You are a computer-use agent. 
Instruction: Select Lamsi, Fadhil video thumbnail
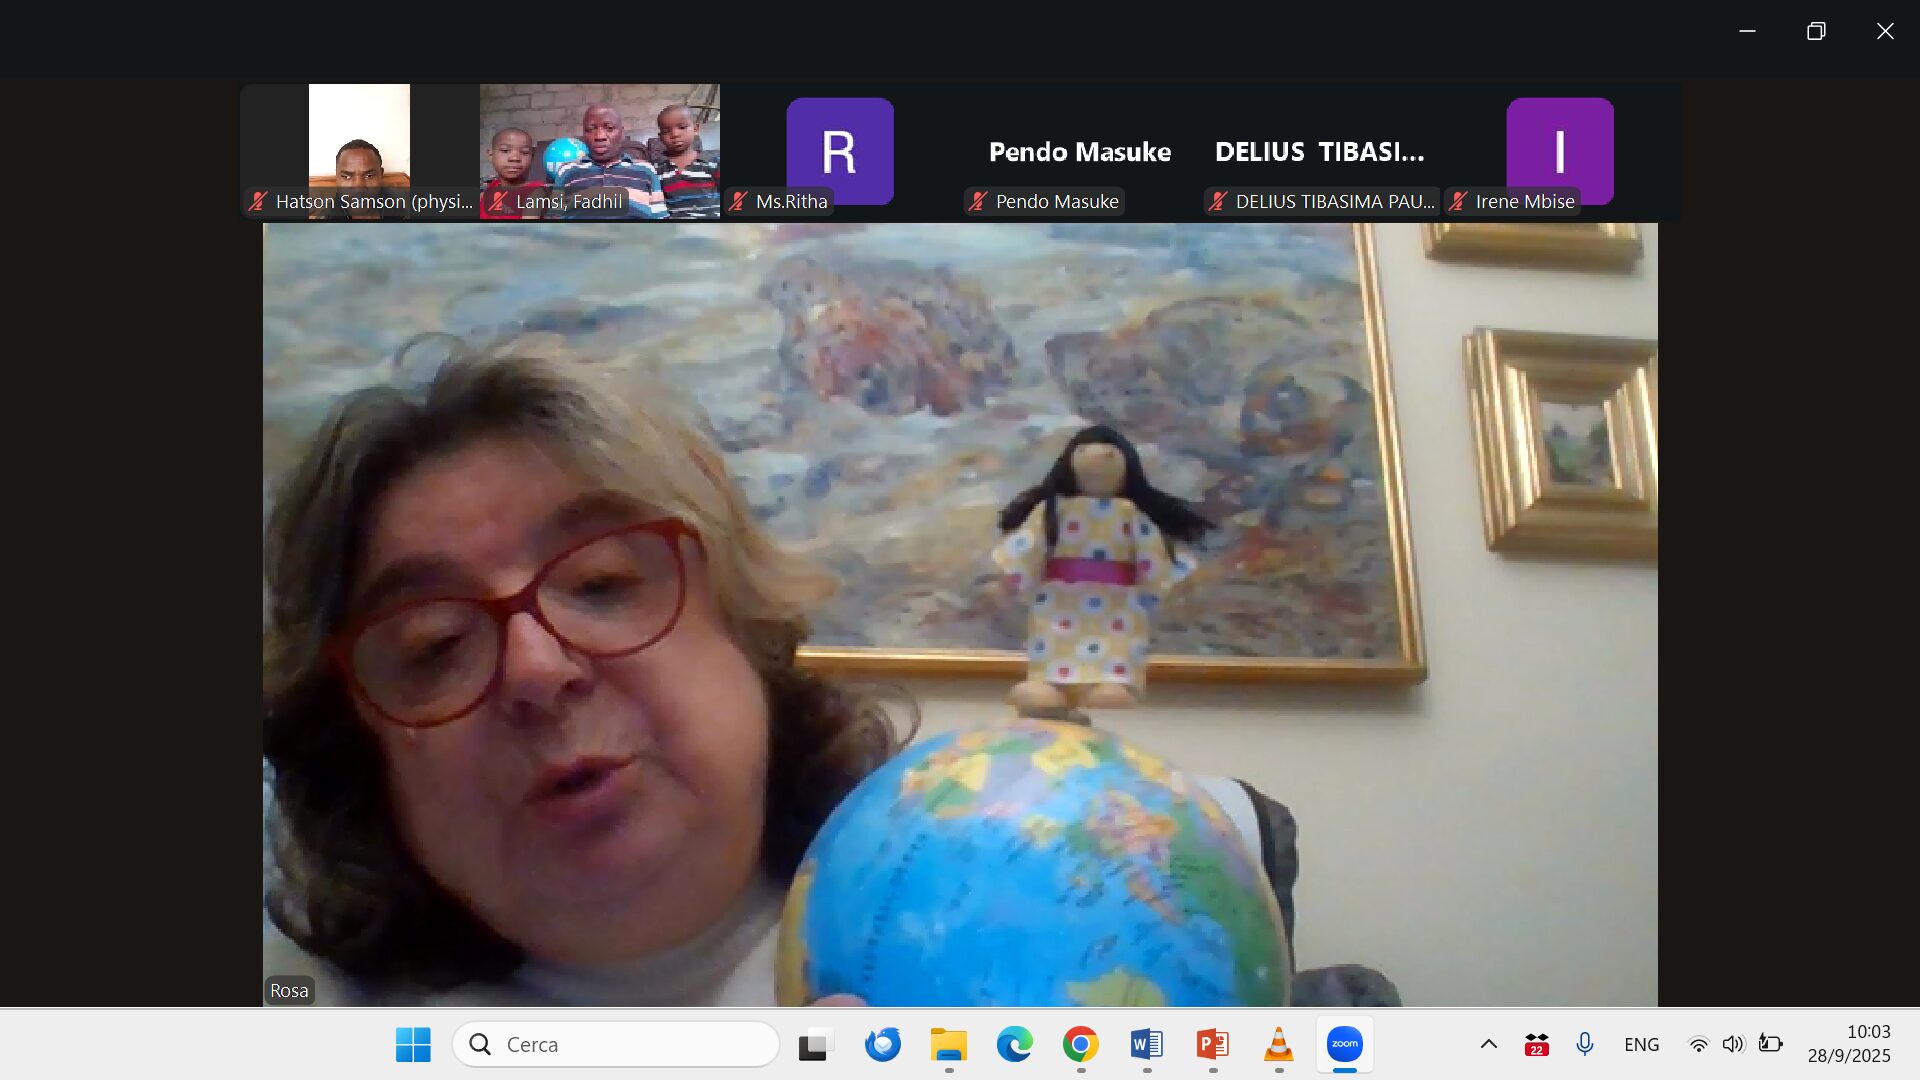600,150
